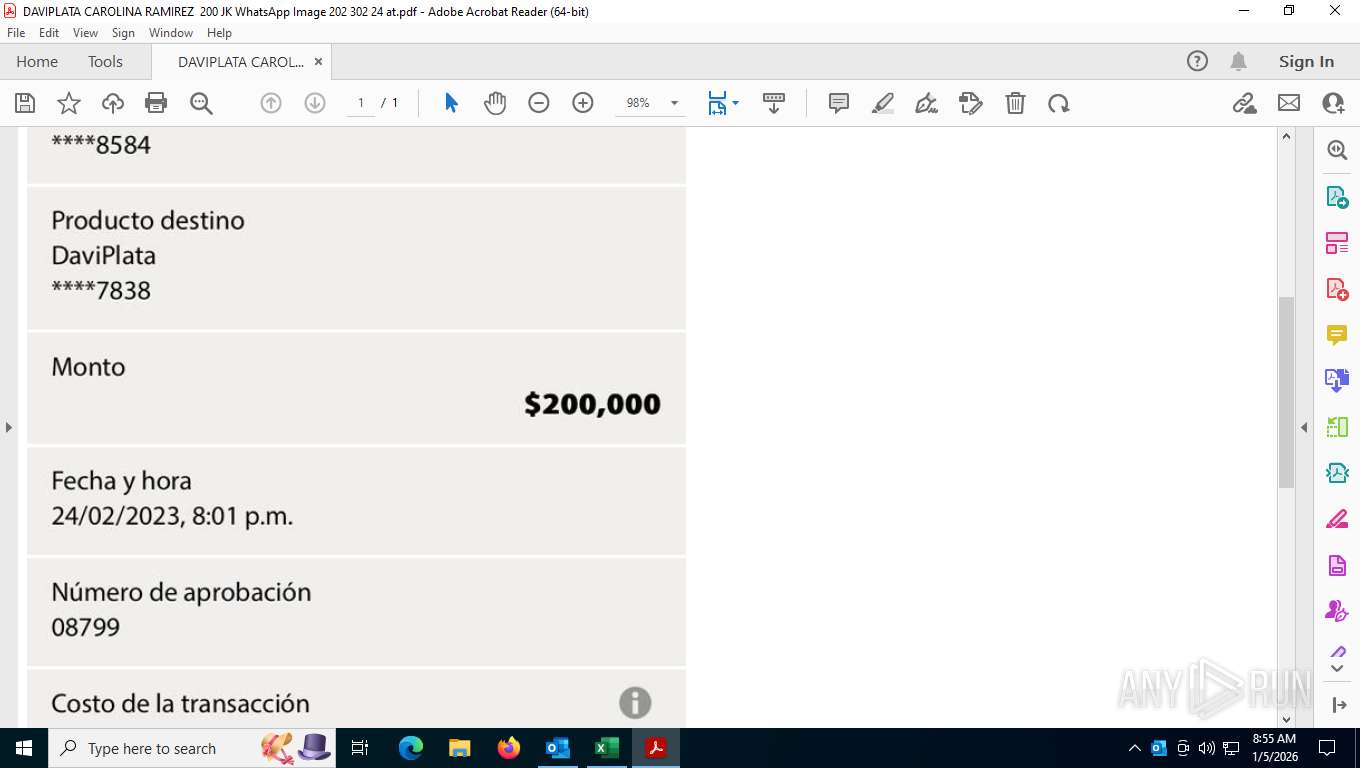Select the highlight text pen
Viewport: 1360px width, 768px height.
pos(883,103)
